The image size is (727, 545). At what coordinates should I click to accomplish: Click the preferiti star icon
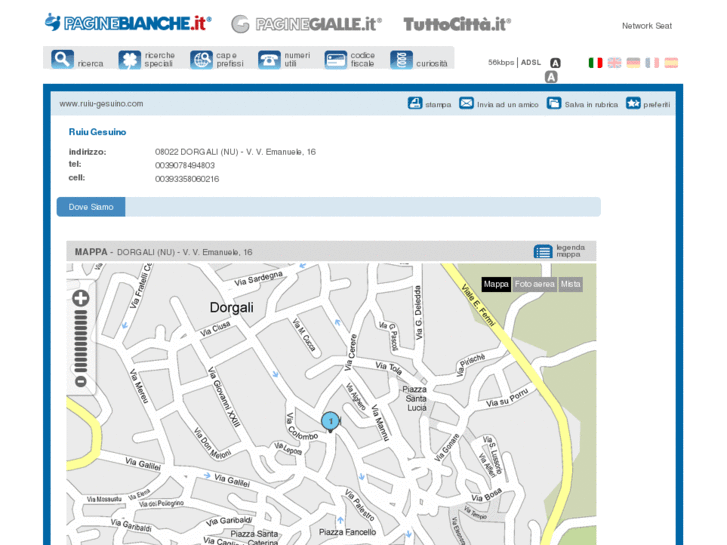(x=633, y=103)
